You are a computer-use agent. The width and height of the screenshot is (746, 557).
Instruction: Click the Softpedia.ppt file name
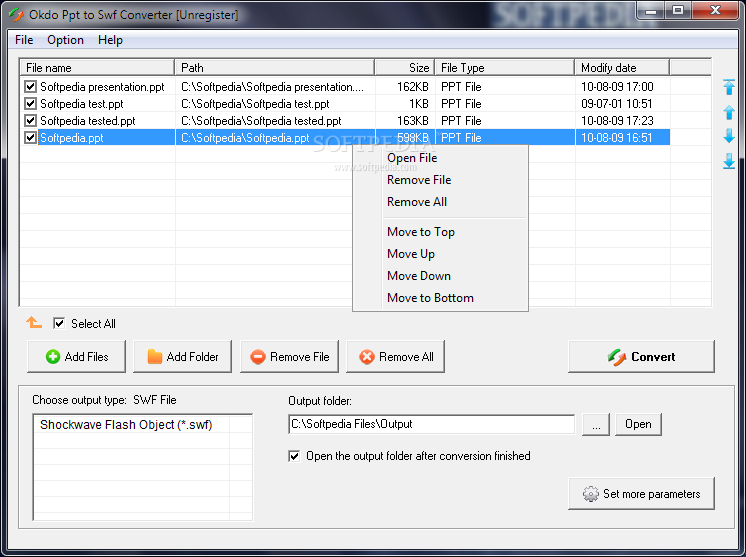pyautogui.click(x=72, y=138)
